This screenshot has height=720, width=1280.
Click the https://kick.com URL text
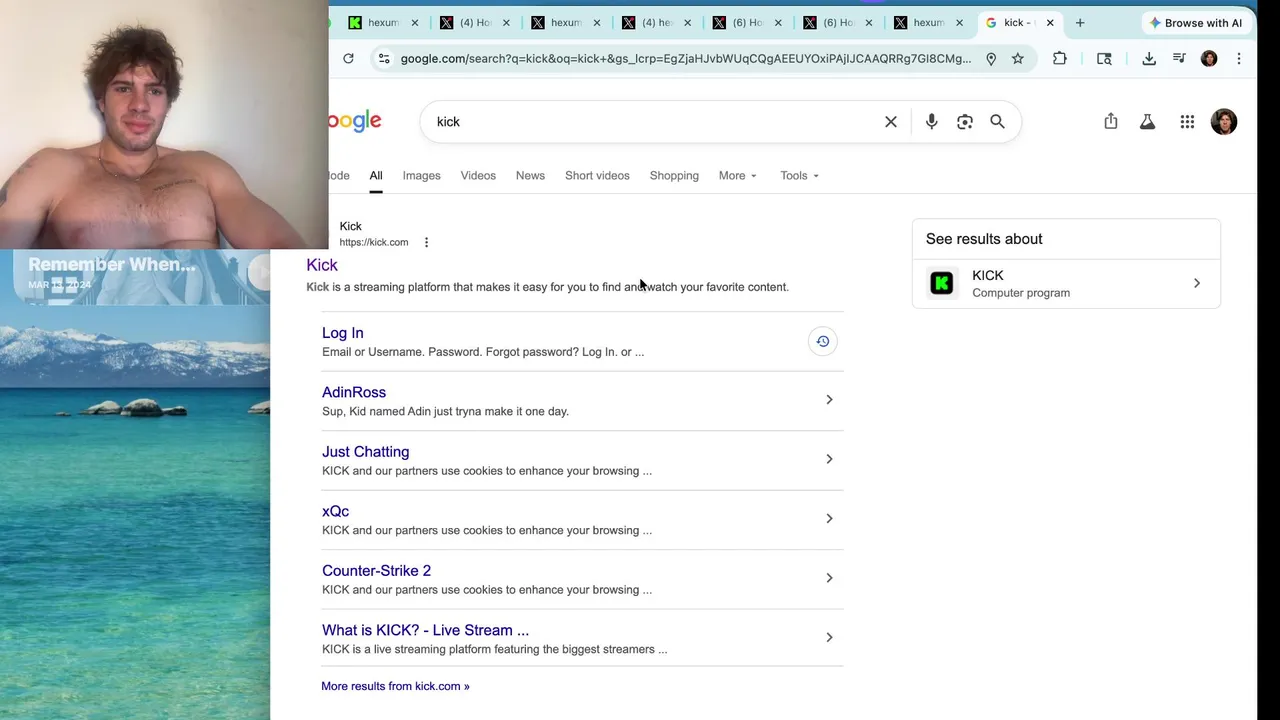(374, 242)
